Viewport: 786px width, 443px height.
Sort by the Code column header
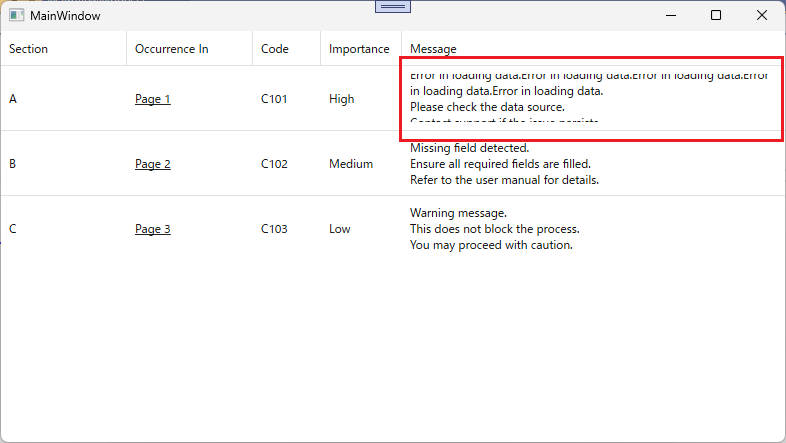pos(286,49)
